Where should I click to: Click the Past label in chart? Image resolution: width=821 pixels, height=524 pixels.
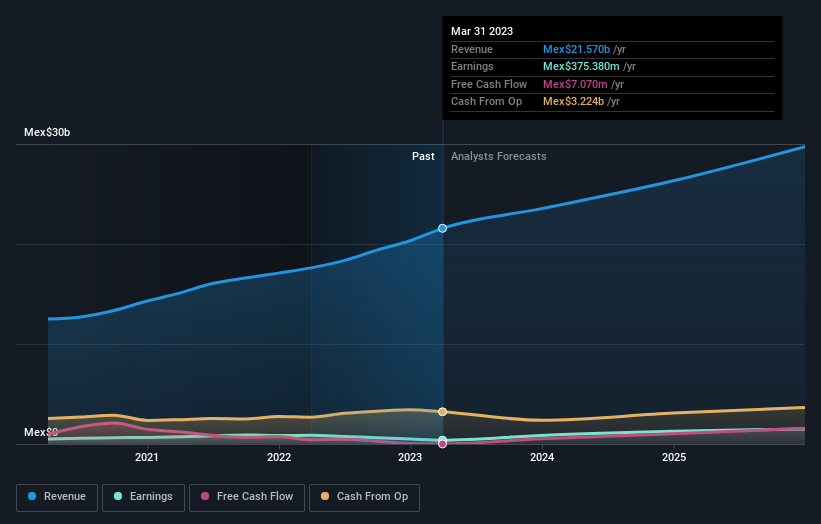[423, 157]
